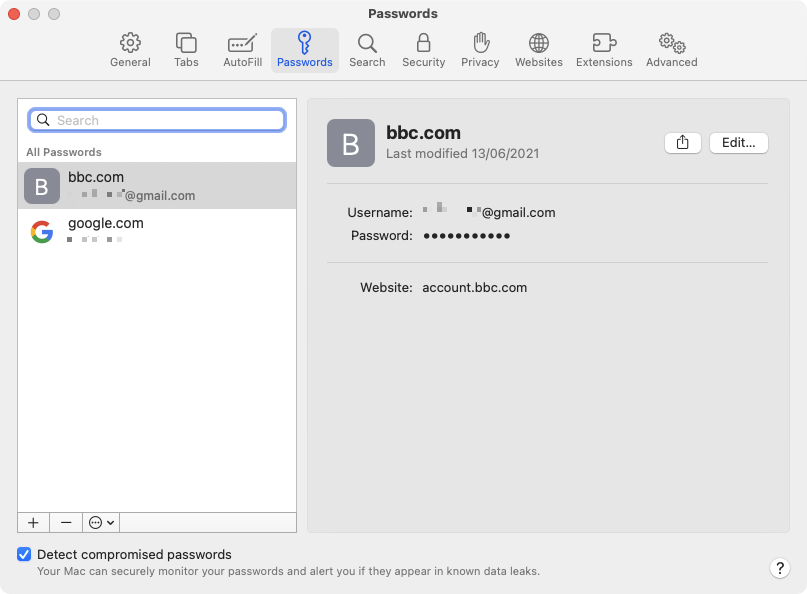Select the google.com password entry
Screen dimensions: 807x594
coord(157,232)
